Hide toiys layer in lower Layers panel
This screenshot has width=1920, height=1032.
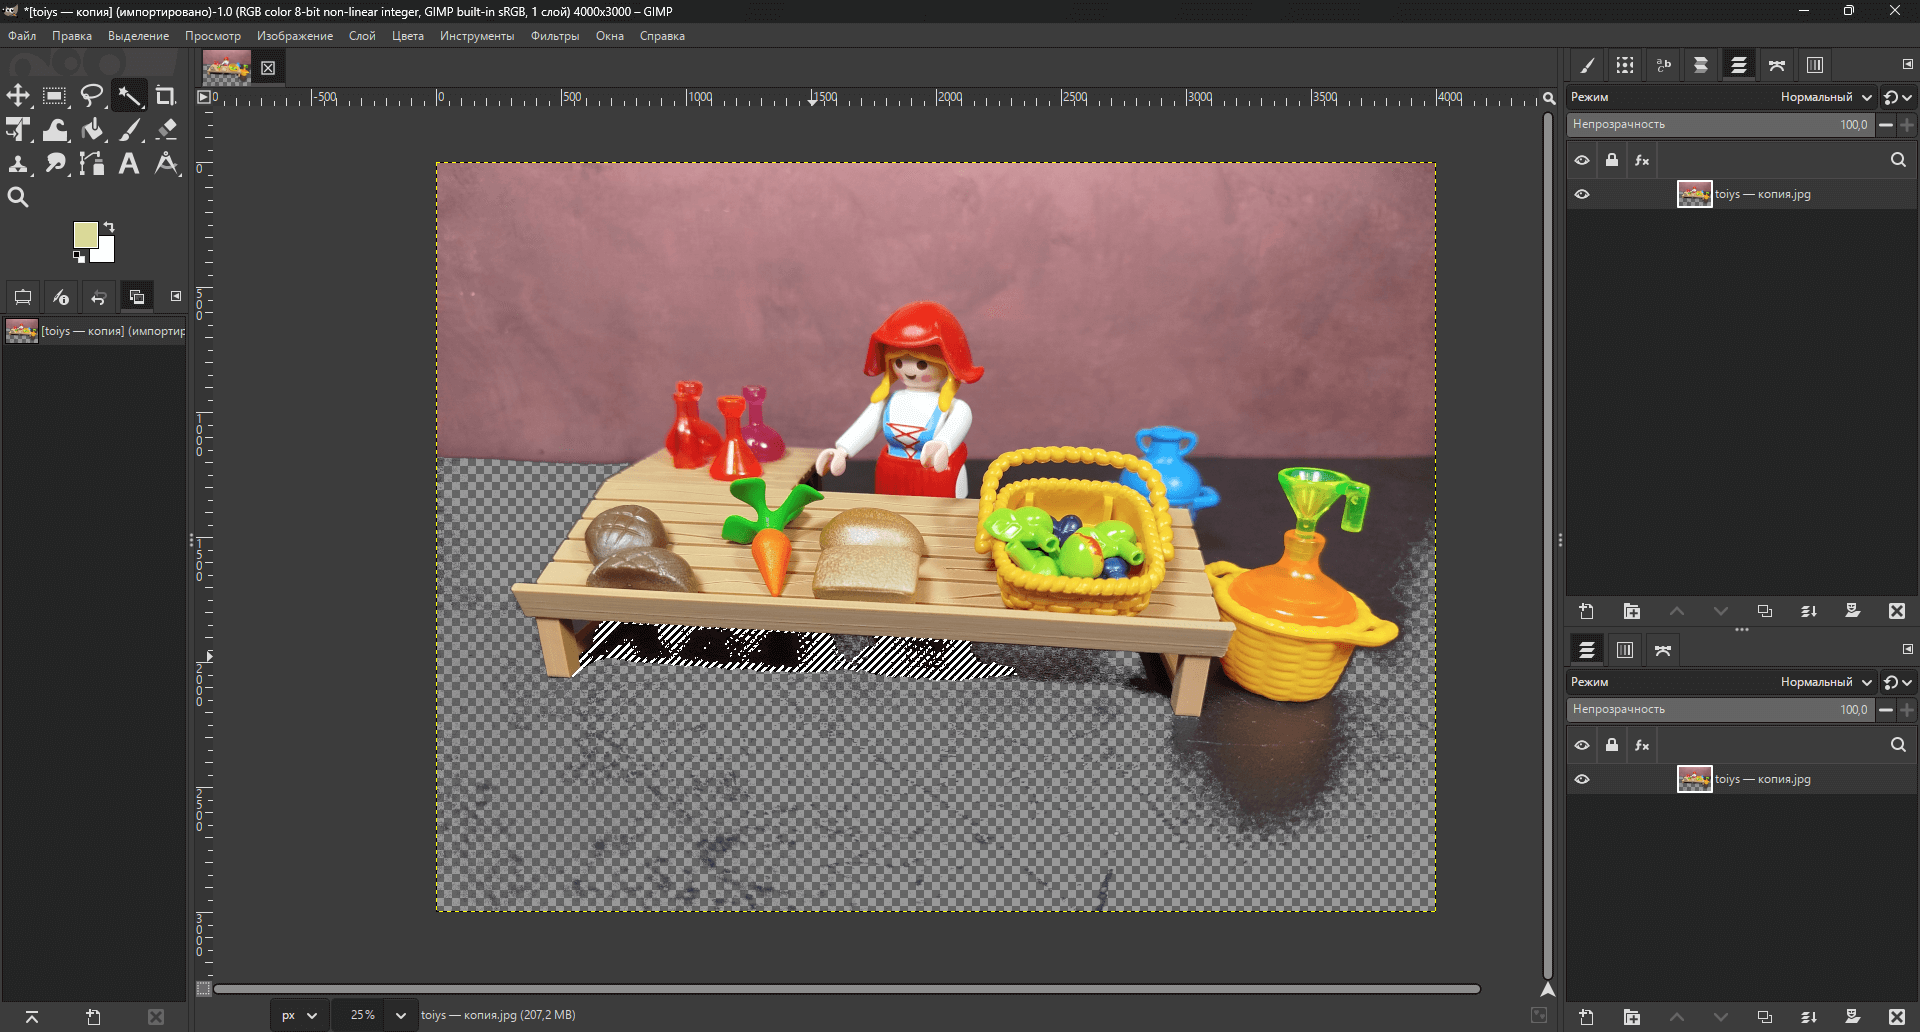click(x=1582, y=779)
